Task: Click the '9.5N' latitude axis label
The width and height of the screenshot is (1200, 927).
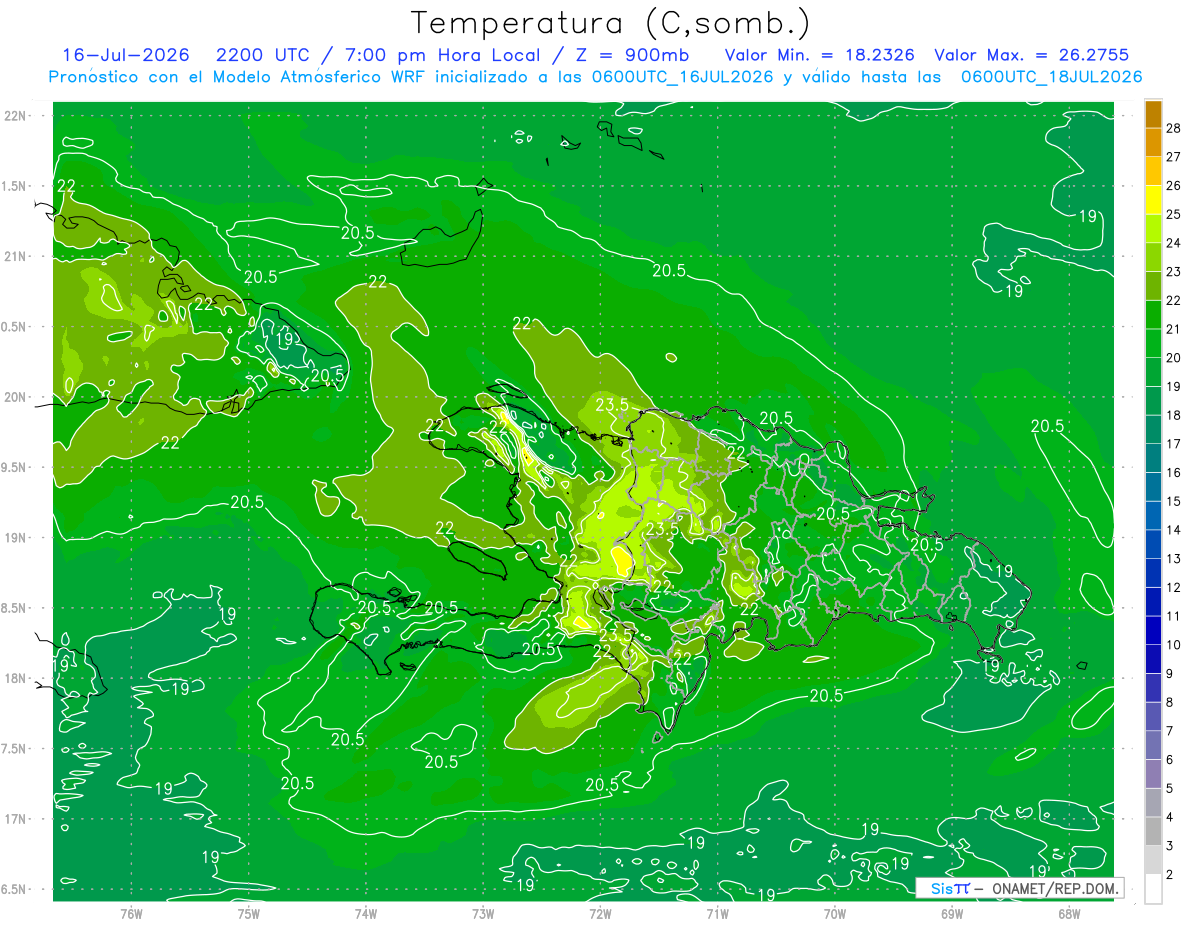Action: 14,467
